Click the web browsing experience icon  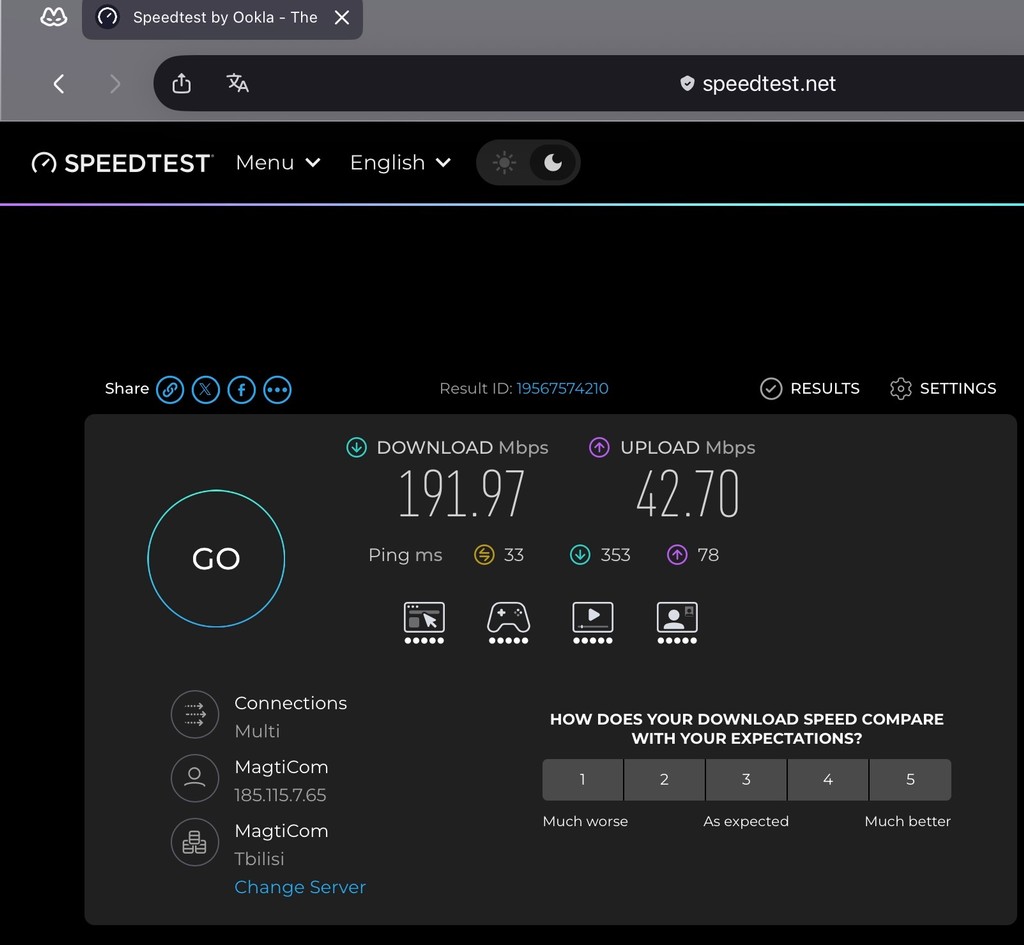tap(424, 622)
